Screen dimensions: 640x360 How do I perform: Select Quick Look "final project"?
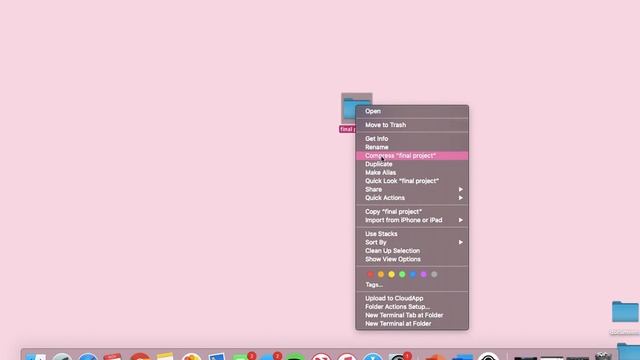pyautogui.click(x=412, y=181)
